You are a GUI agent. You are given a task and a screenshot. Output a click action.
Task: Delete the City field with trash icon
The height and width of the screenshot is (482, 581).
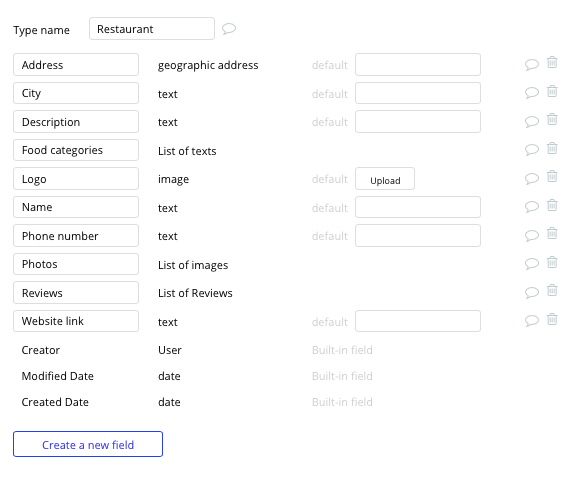[x=552, y=91]
